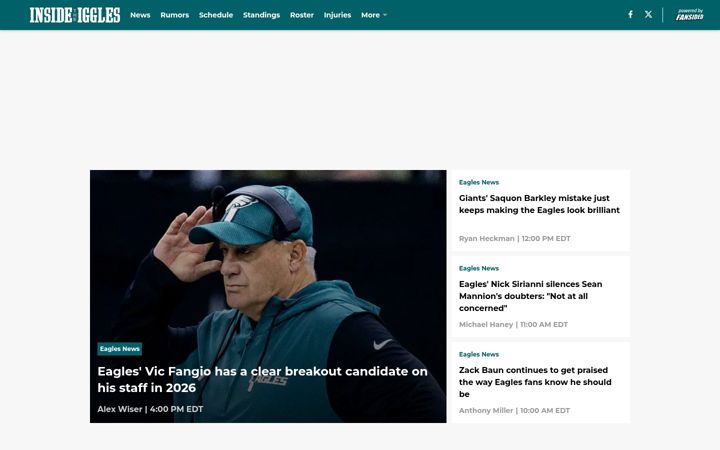Image resolution: width=720 pixels, height=450 pixels.
Task: Open the Vic Fangio breakout candidate headline
Action: (262, 379)
